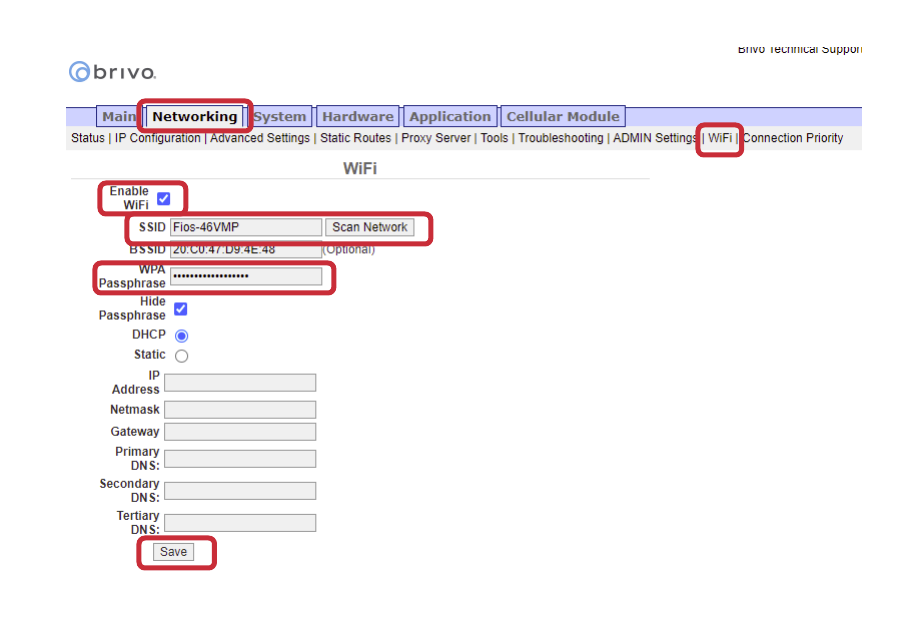This screenshot has height=622, width=924.
Task: Select the Static radio button
Action: tap(181, 356)
